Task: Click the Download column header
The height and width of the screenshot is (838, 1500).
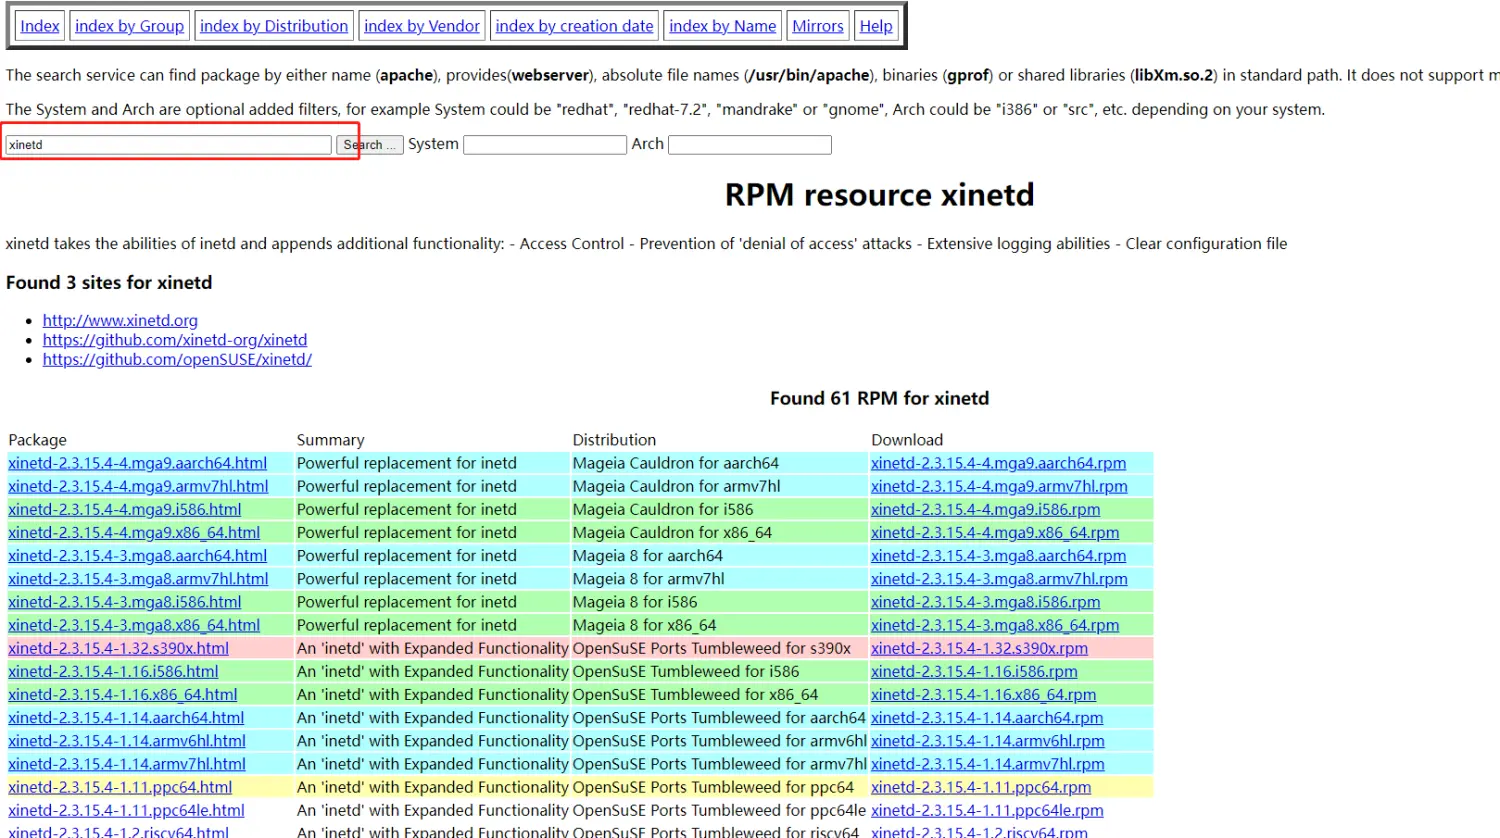Action: pos(907,440)
